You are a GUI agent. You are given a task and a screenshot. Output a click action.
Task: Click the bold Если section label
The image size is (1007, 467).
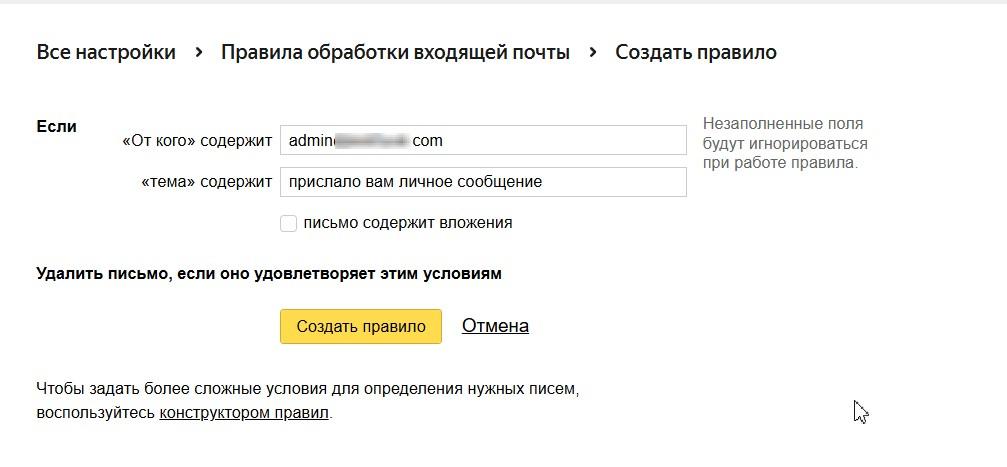tap(56, 127)
